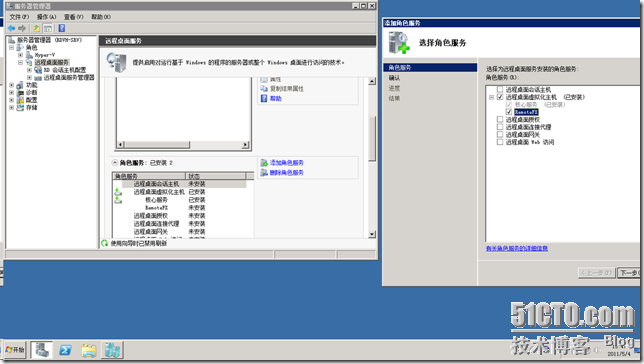
Task: Click the 删除角色服务 link
Action: pyautogui.click(x=287, y=173)
